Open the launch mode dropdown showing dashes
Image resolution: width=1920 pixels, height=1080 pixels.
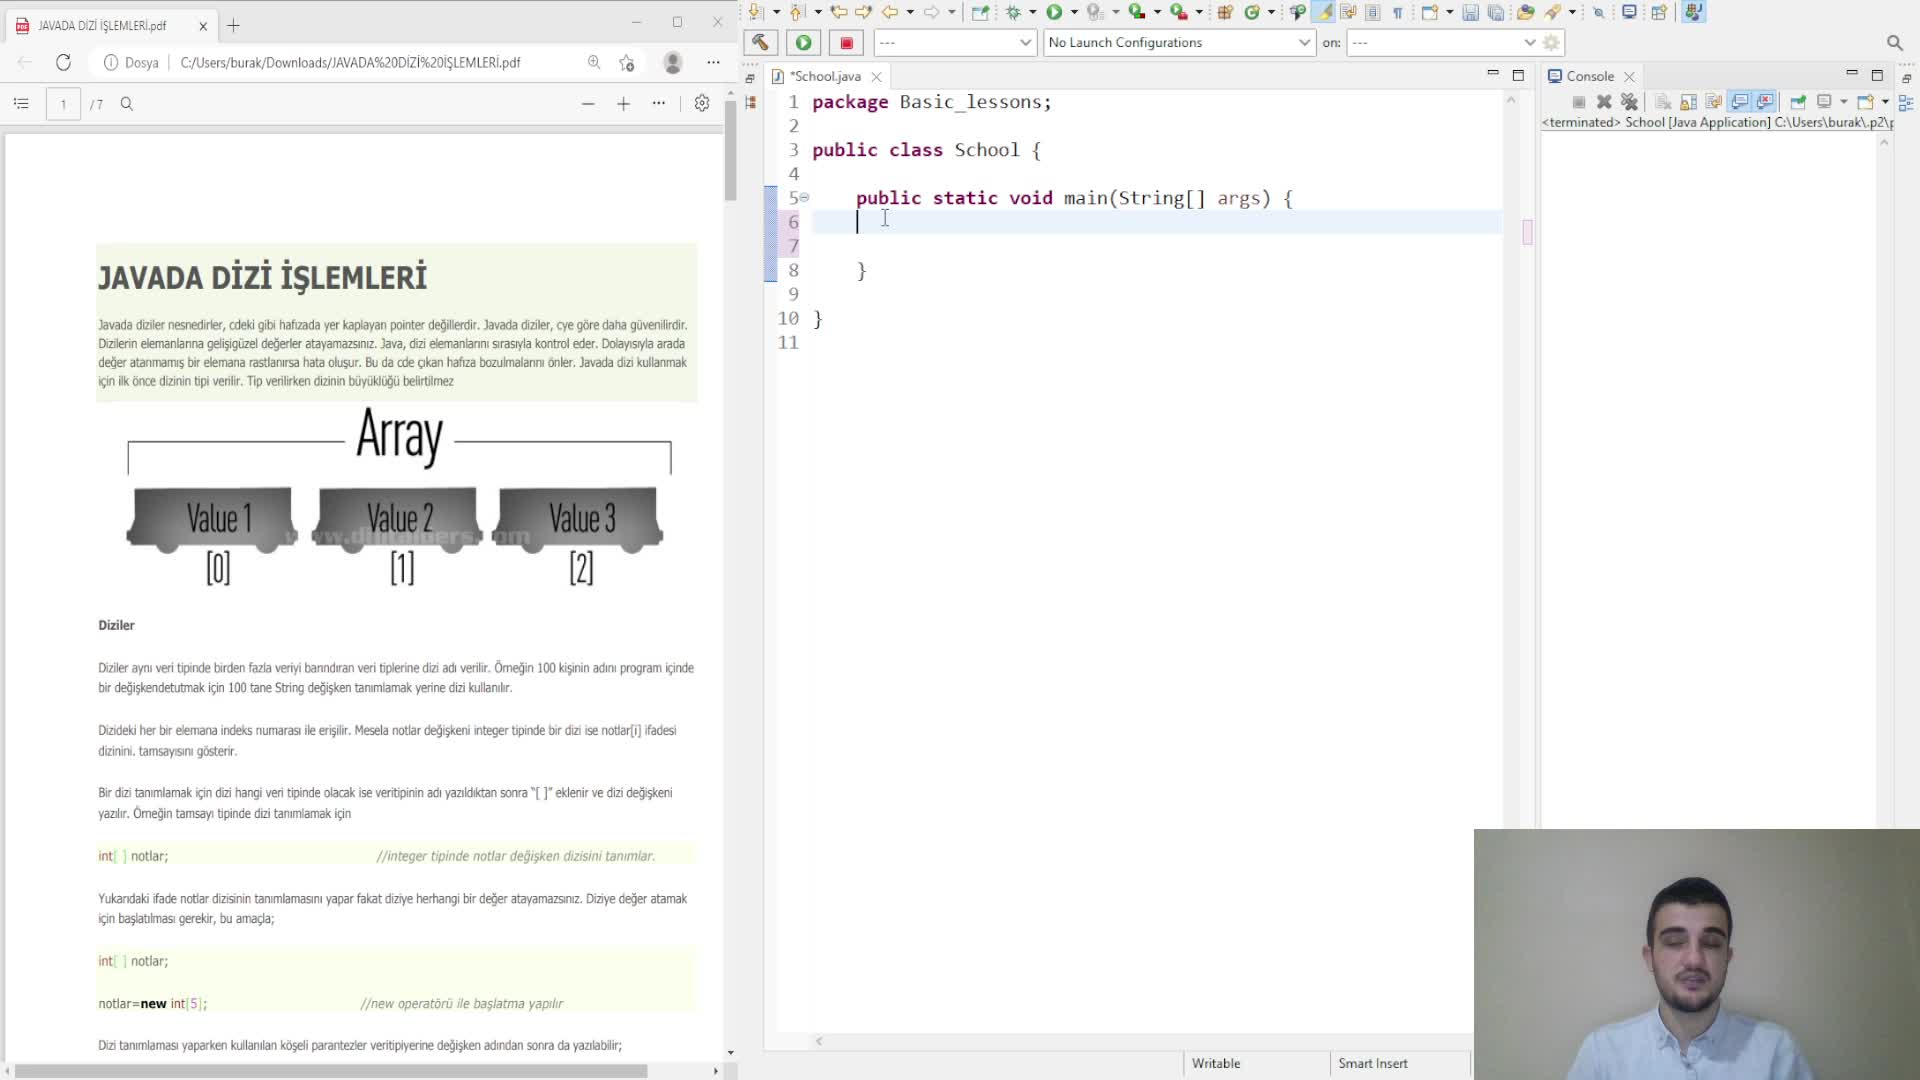955,42
